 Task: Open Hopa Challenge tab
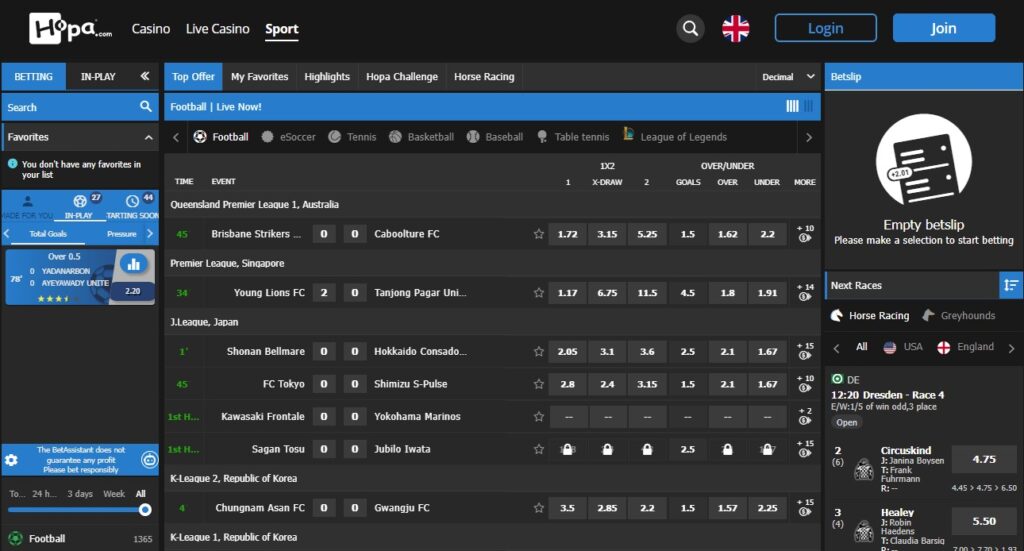[402, 76]
